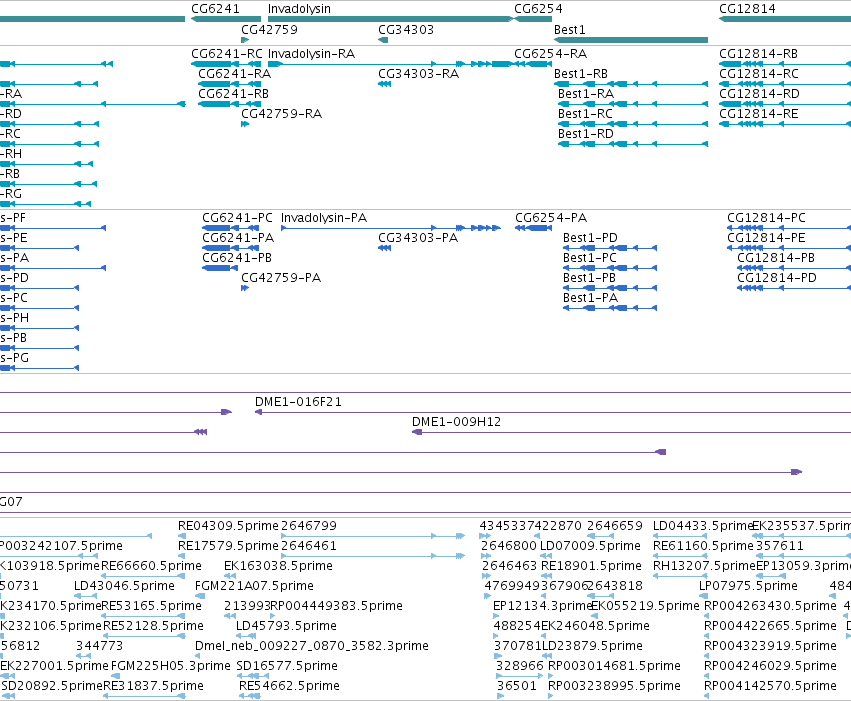Click protein Best1-PC label

coord(589,258)
